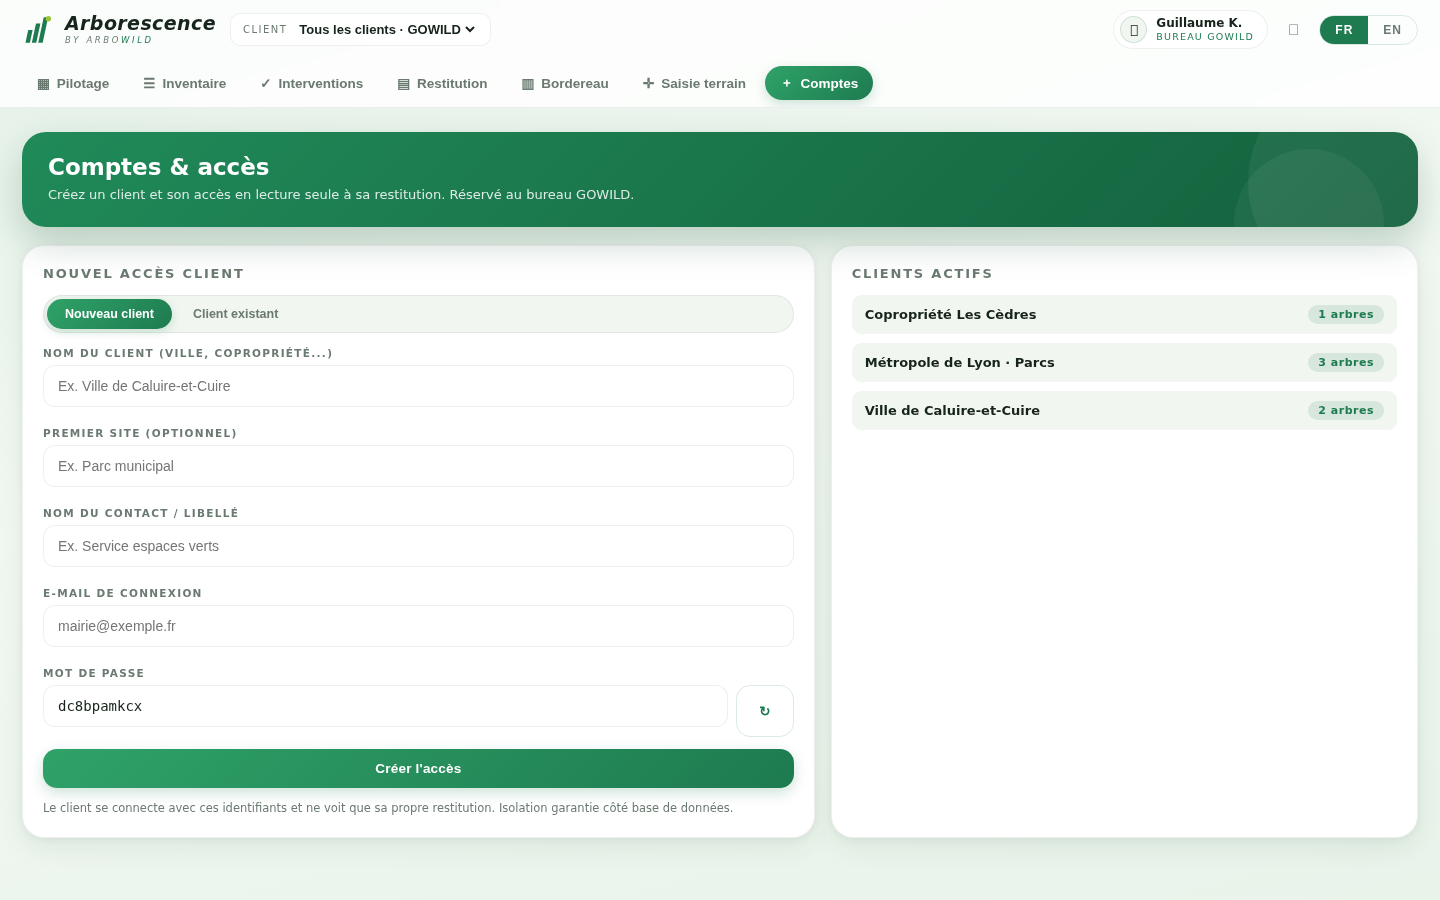Select the Métropole de Lyon · Parcs row
The height and width of the screenshot is (900, 1440).
coord(1124,362)
